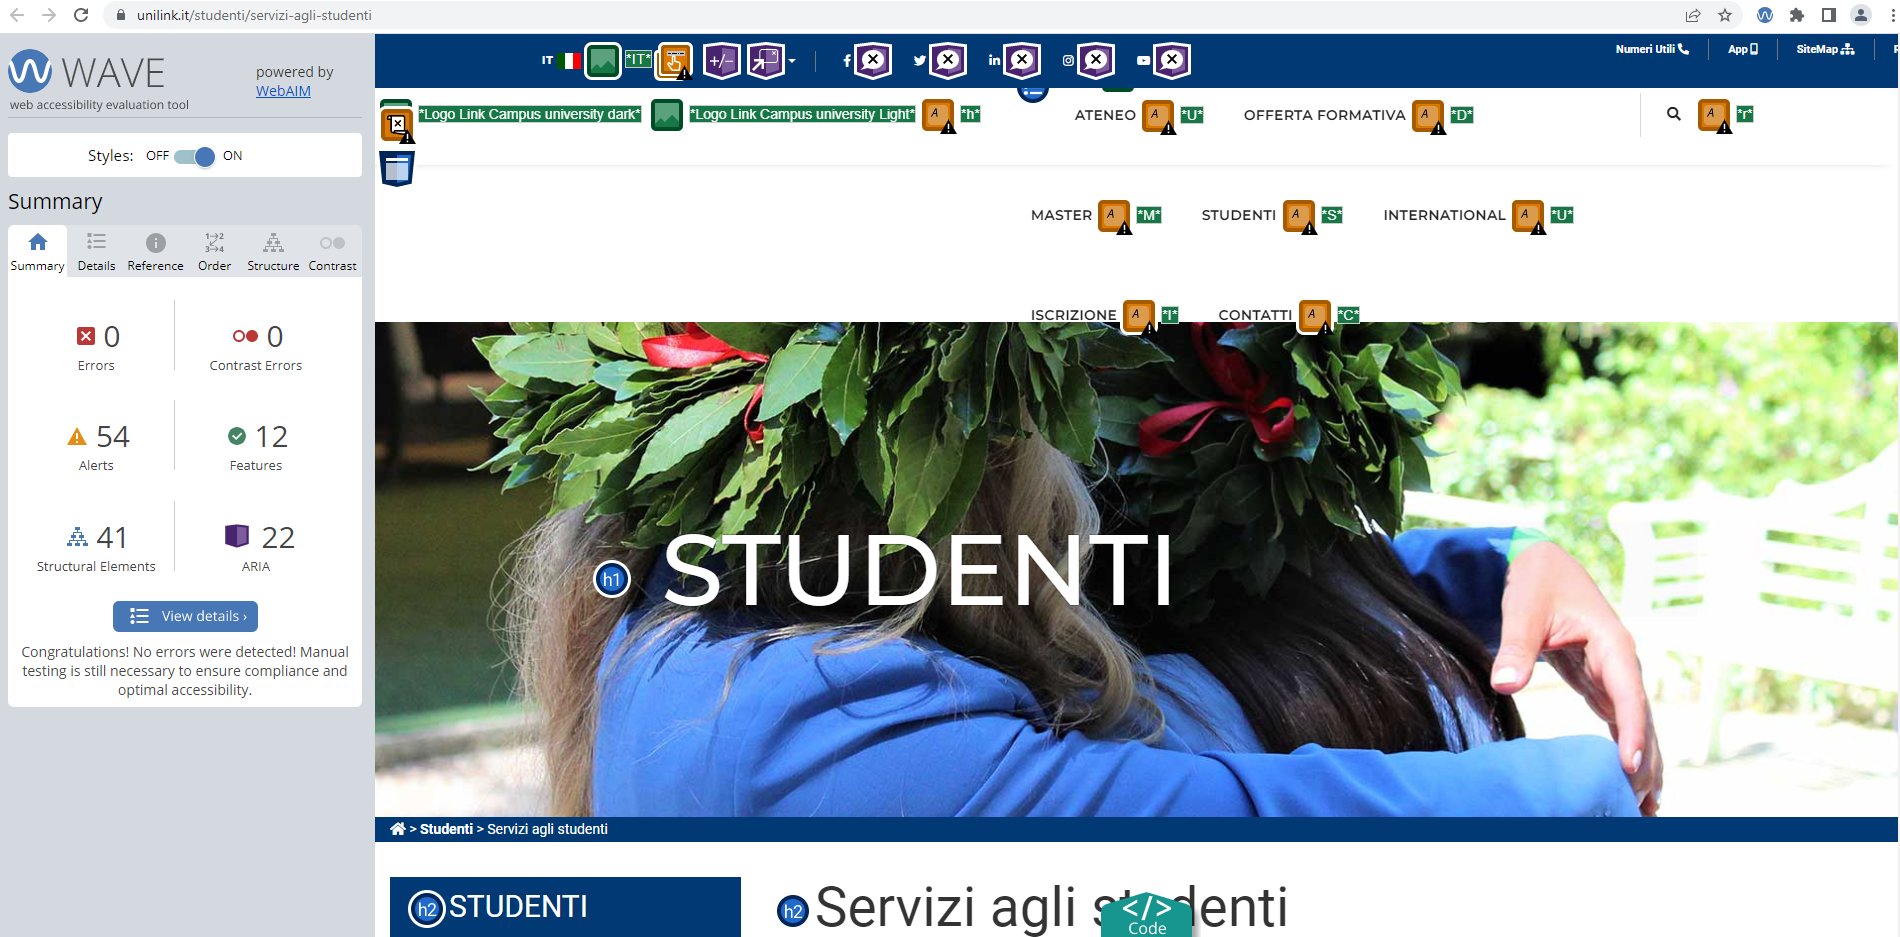Click the blue header structure icon below the logo
This screenshot has height=937, width=1900.
coord(397,169)
